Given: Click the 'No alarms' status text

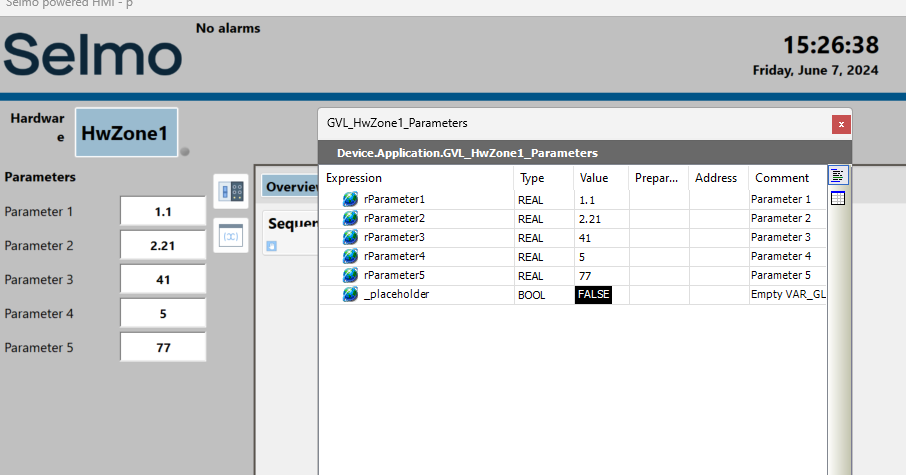Looking at the screenshot, I should coord(228,28).
